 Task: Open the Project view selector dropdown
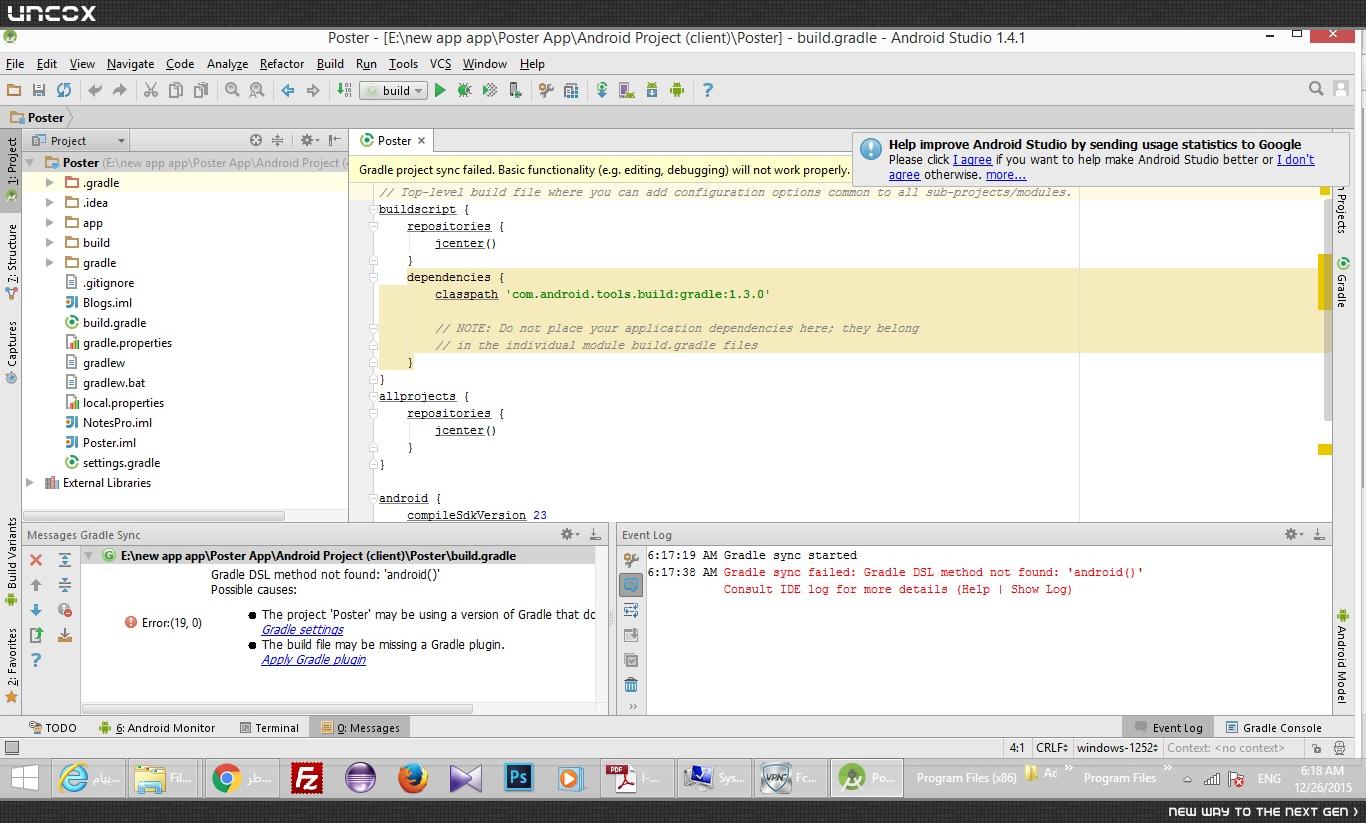[x=79, y=141]
